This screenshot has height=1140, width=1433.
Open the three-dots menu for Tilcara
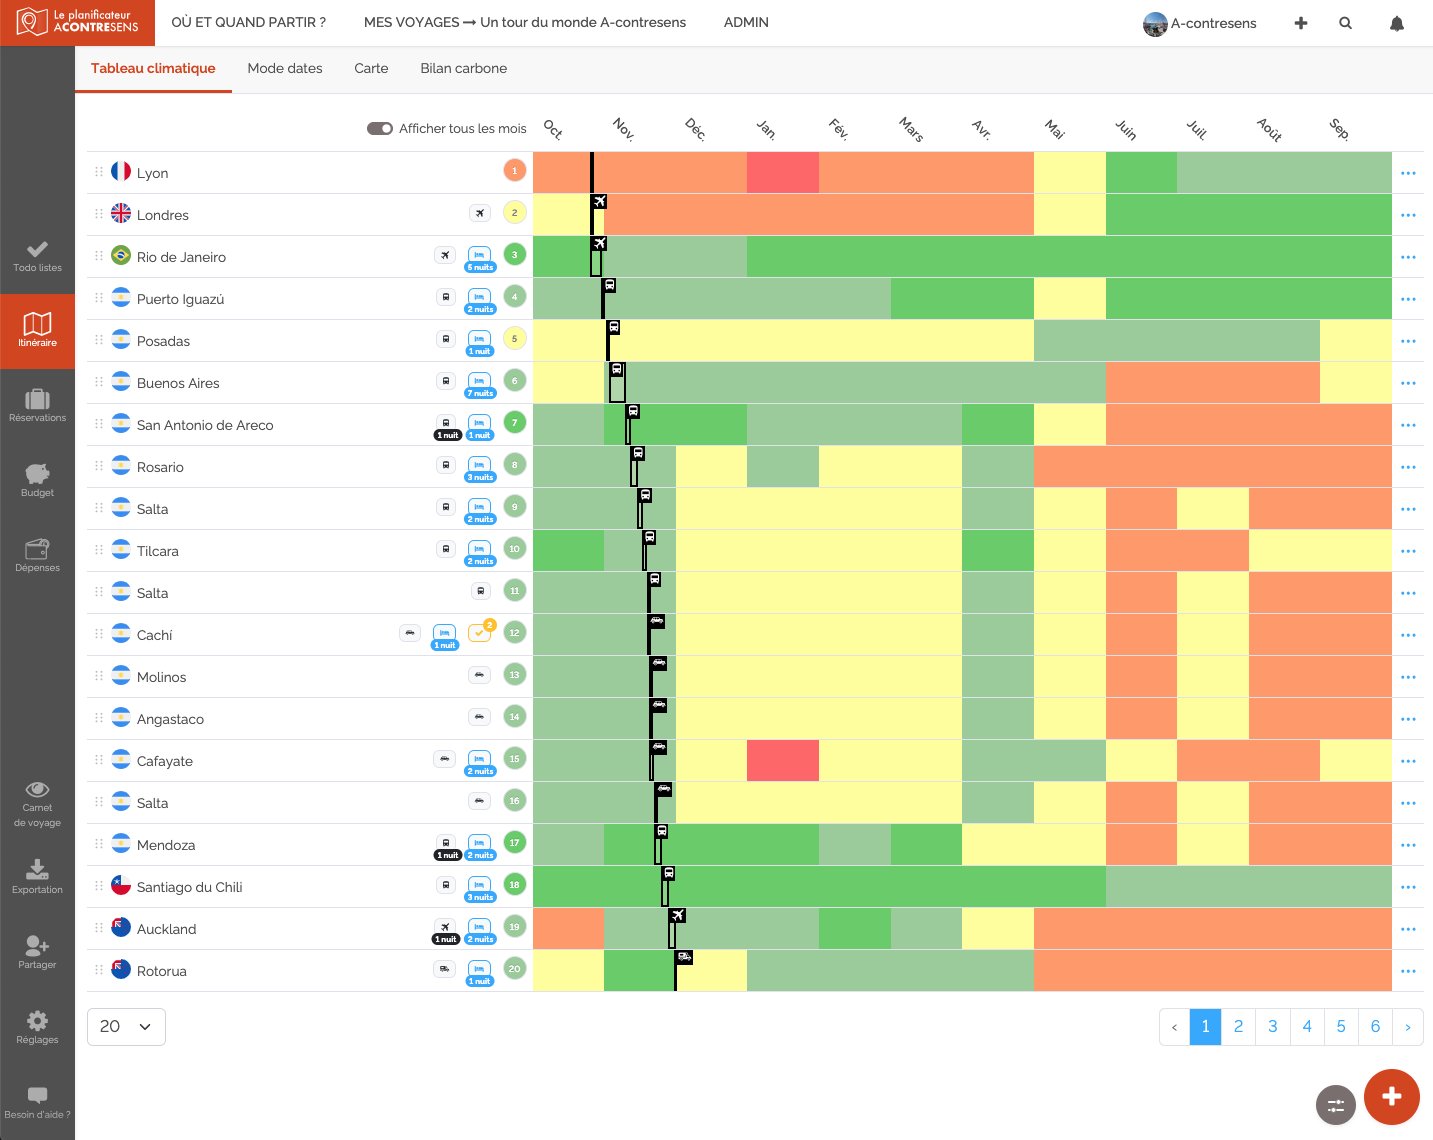pyautogui.click(x=1408, y=551)
